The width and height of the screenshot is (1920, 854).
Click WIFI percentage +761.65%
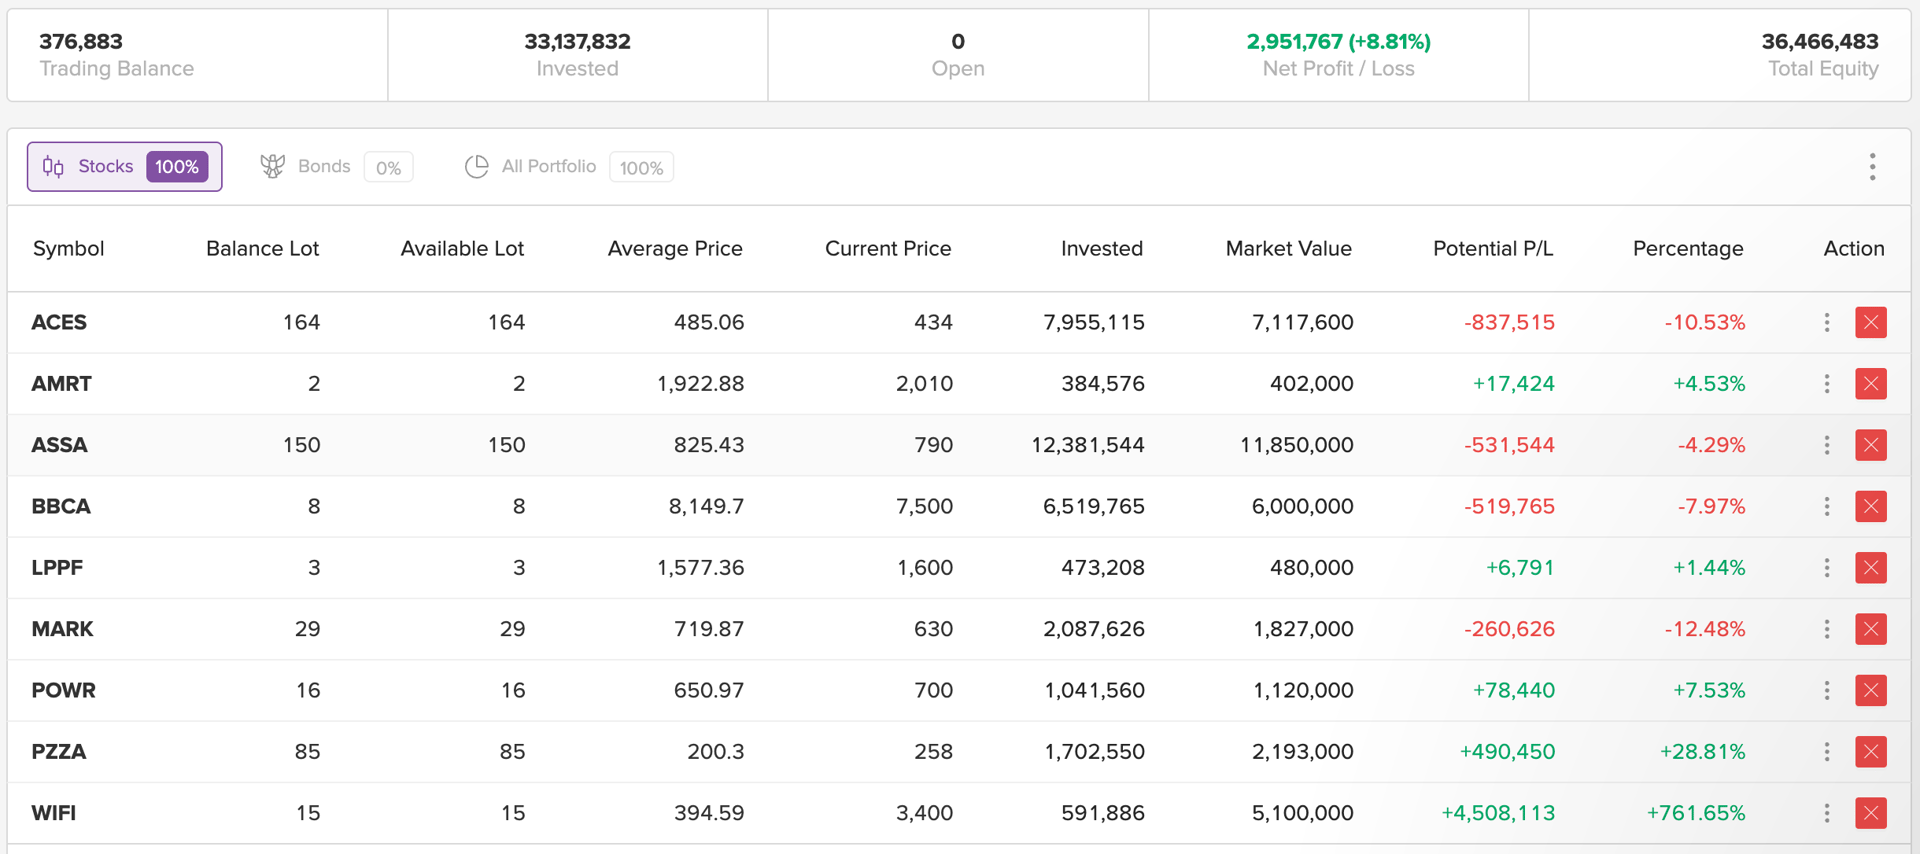(1696, 813)
